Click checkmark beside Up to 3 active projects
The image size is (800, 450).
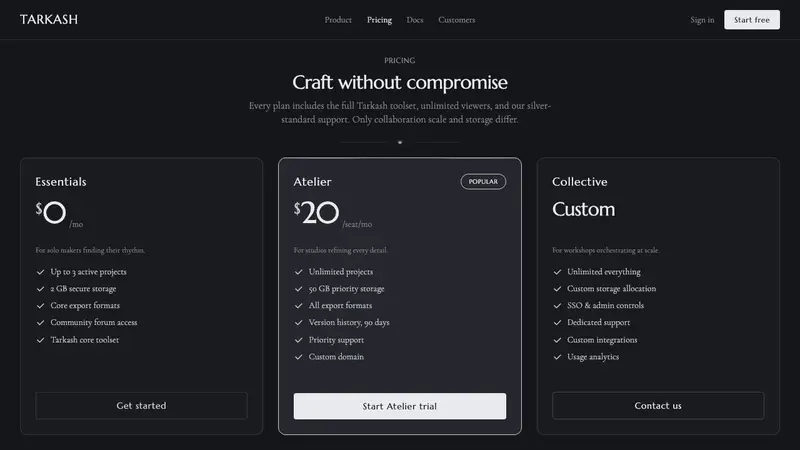click(x=40, y=272)
